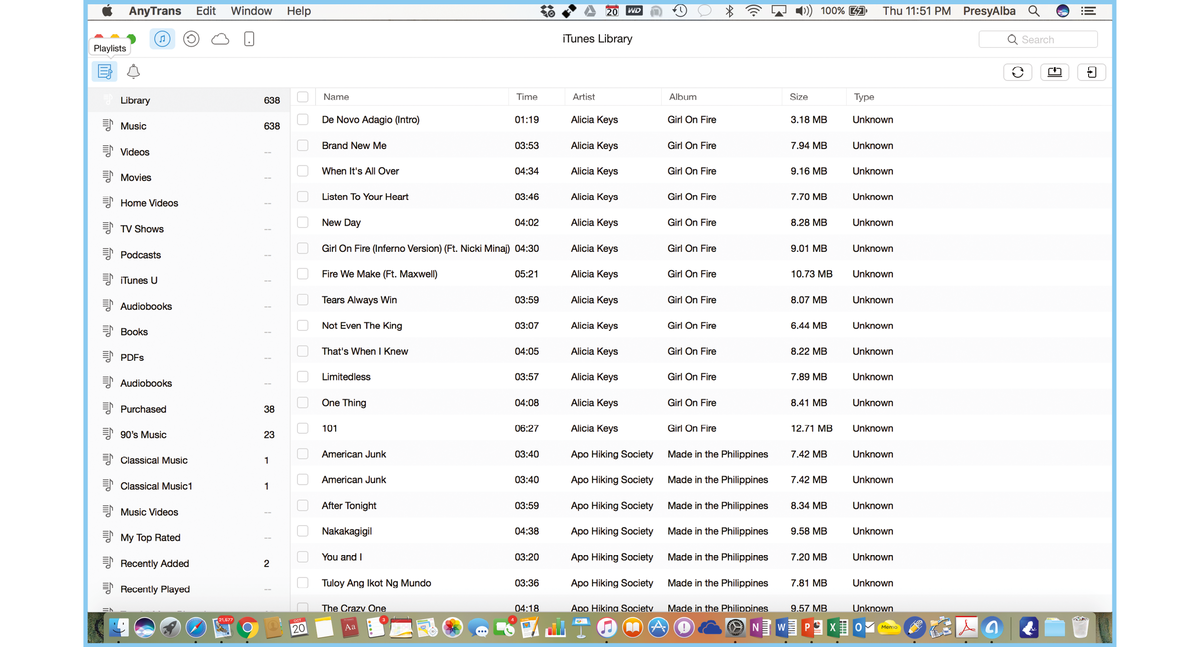Check the box for After Tonight

coord(303,505)
